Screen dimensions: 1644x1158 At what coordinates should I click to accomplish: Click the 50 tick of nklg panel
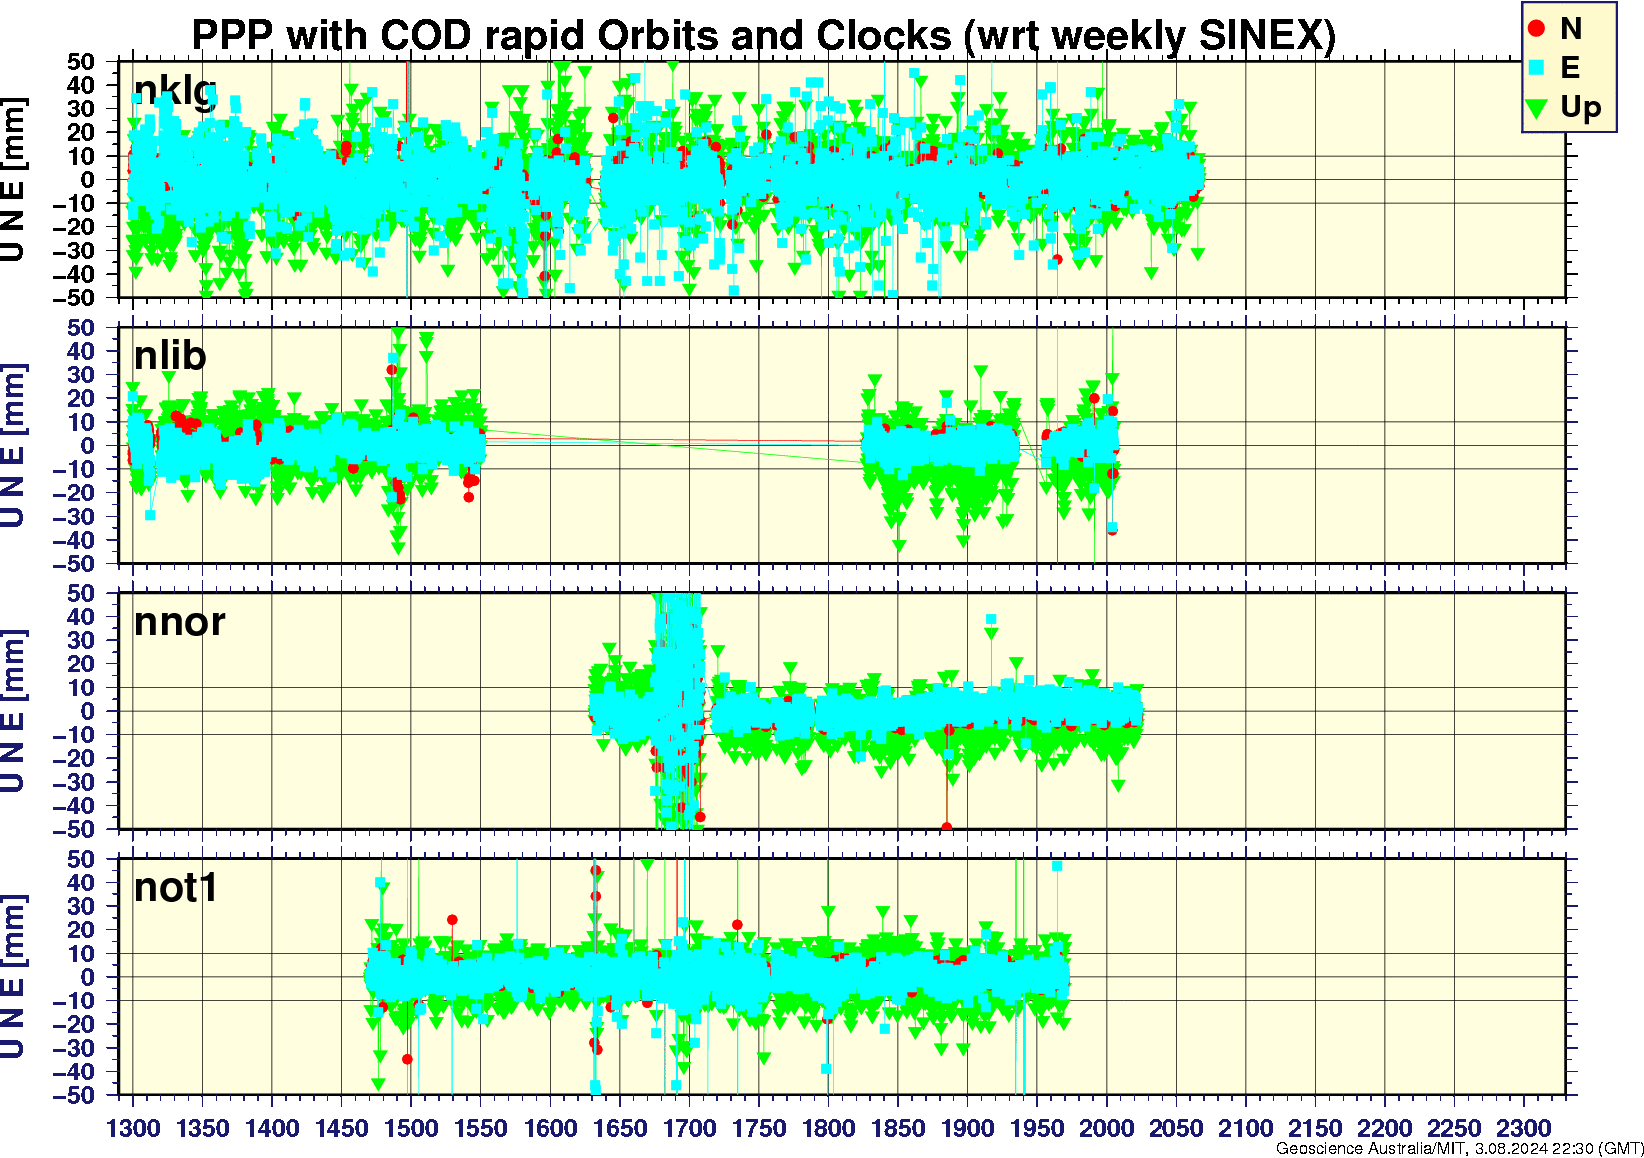(x=81, y=61)
